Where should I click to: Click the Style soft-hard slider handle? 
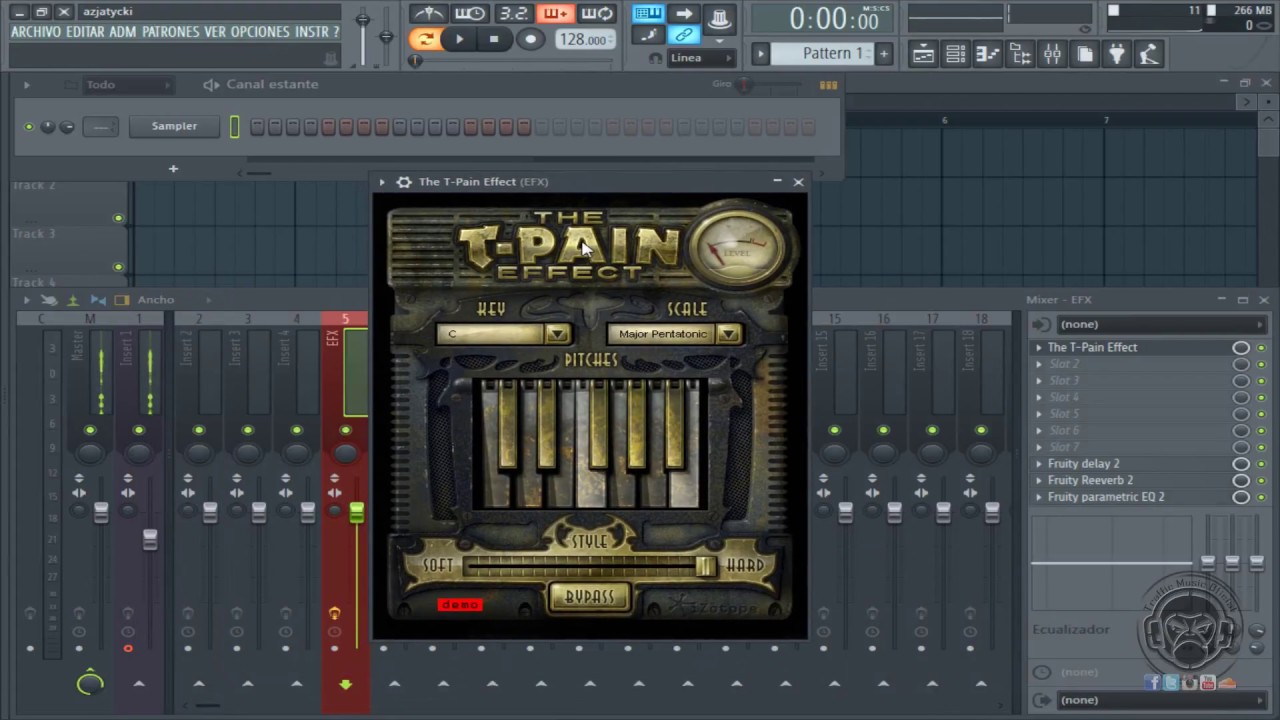(x=705, y=566)
